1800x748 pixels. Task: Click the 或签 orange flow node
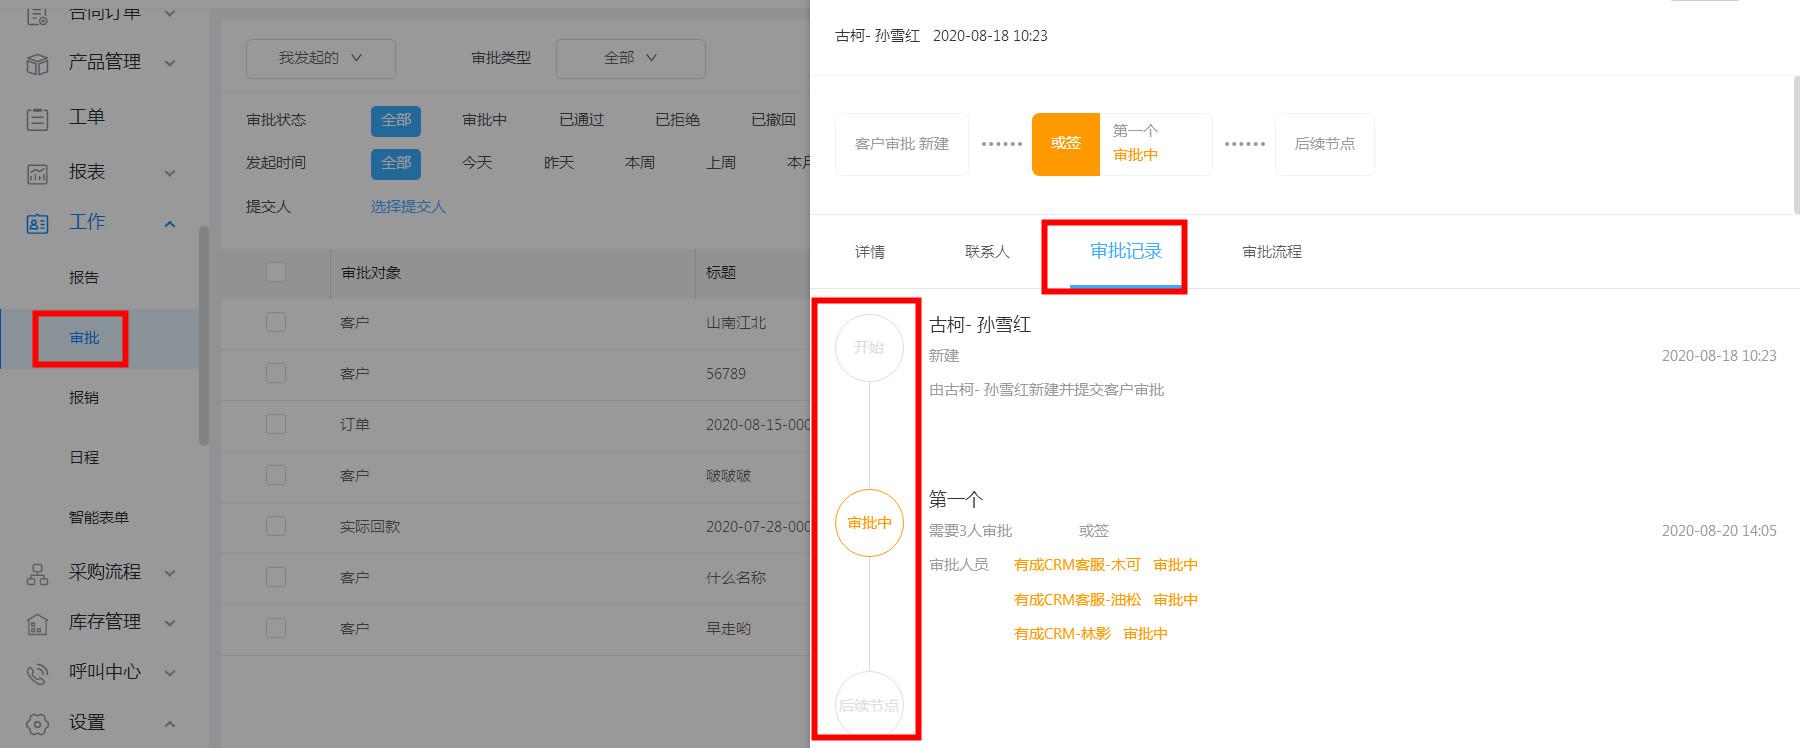pos(1066,144)
